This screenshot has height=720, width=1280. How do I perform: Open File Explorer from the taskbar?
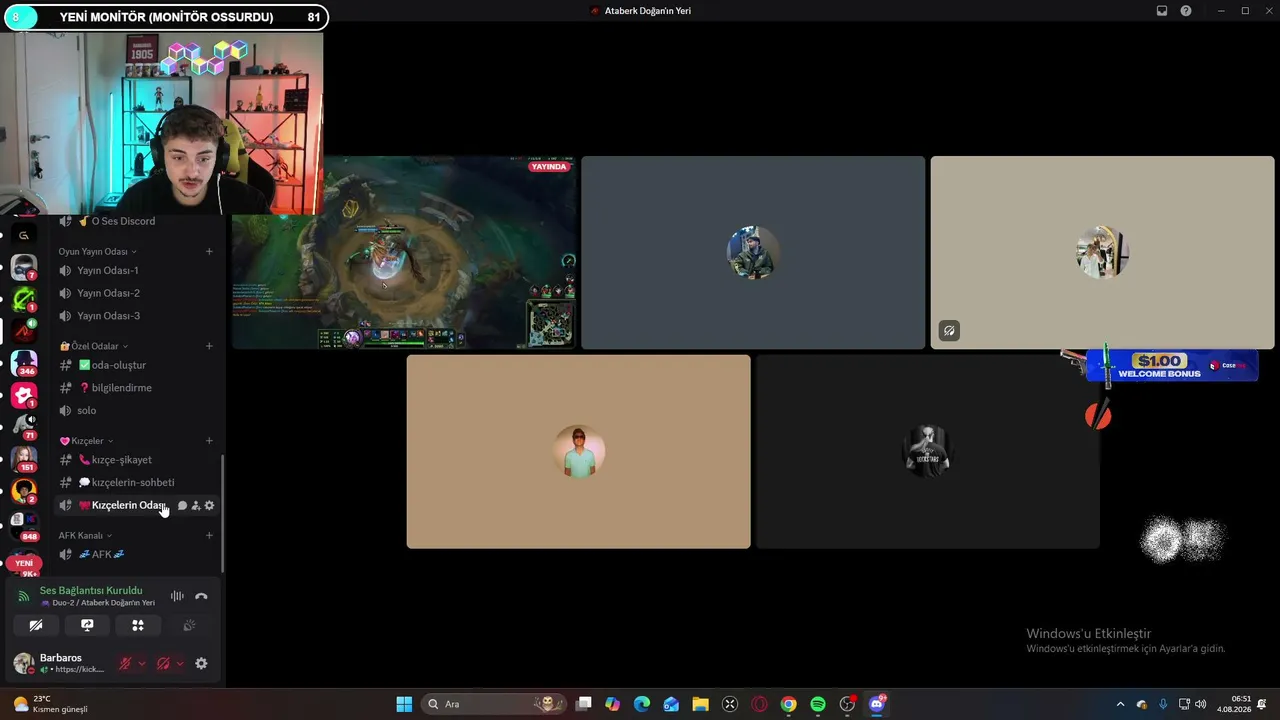coord(700,704)
